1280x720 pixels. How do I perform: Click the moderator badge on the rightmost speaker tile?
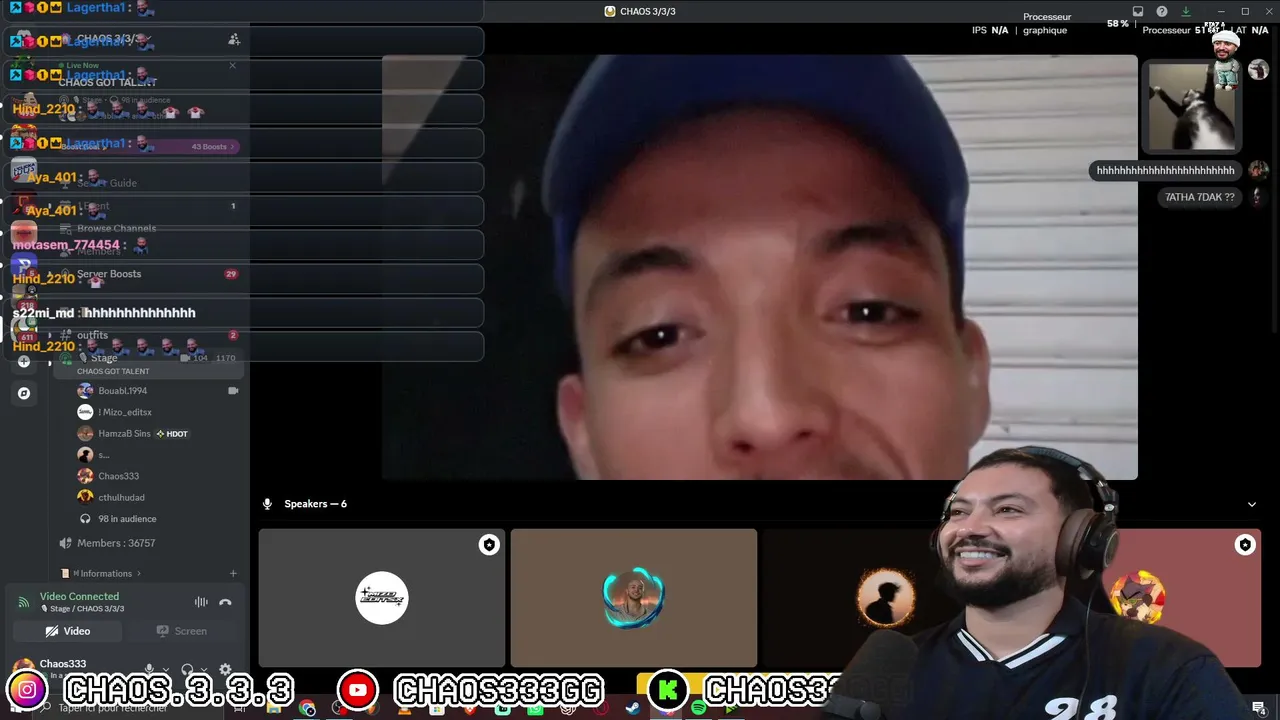tap(1245, 545)
